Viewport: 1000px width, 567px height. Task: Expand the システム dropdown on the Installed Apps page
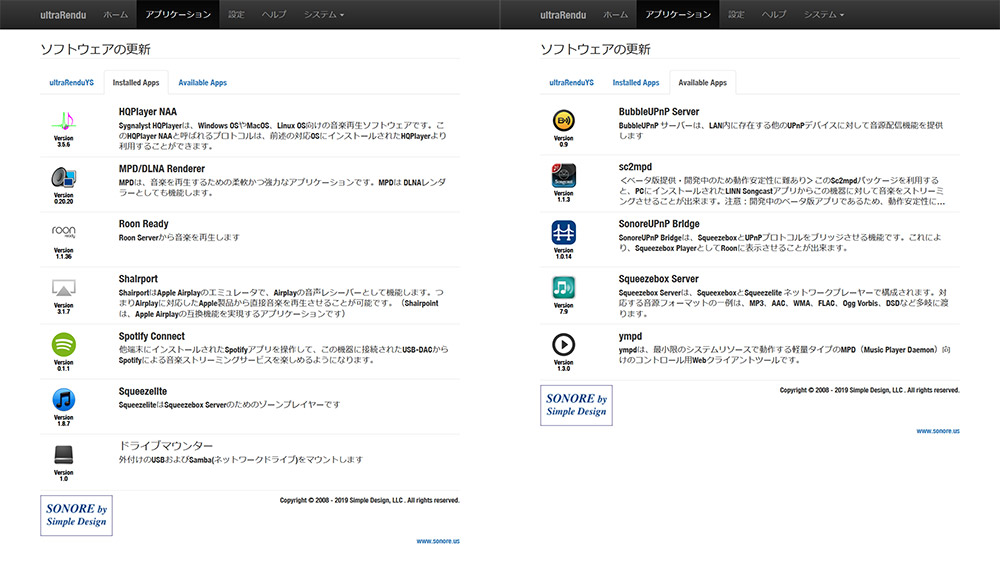pyautogui.click(x=323, y=15)
